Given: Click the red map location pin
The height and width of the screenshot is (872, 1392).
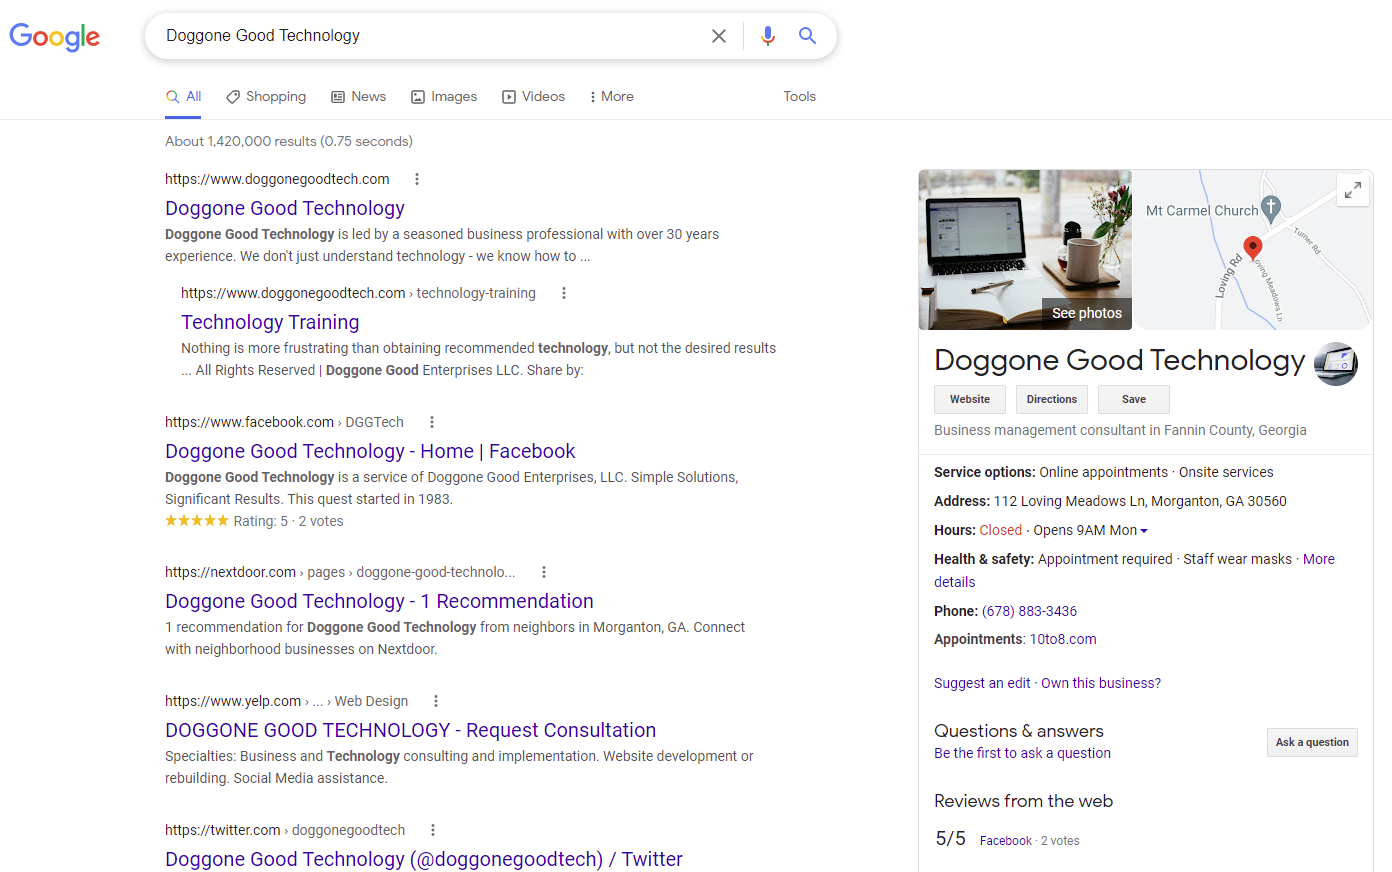Looking at the screenshot, I should [x=1252, y=247].
